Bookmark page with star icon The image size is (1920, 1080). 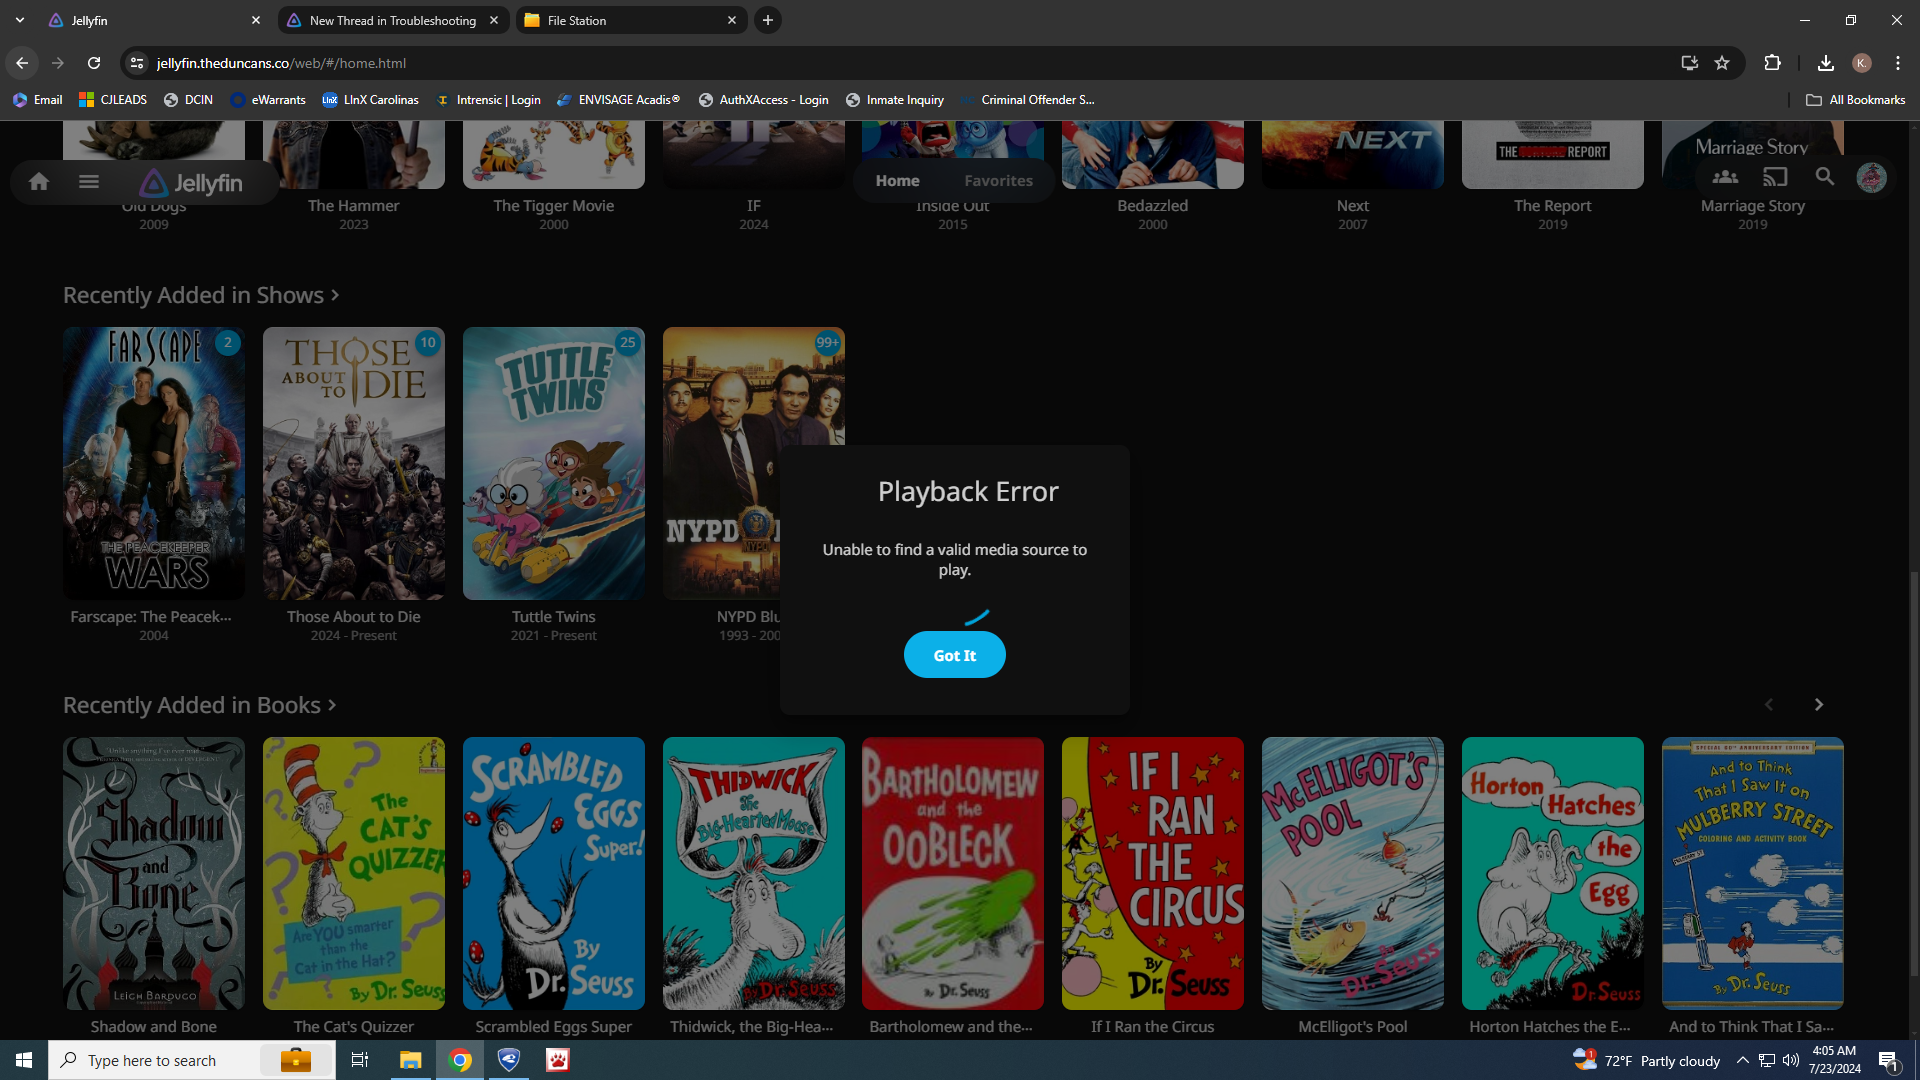point(1722,63)
